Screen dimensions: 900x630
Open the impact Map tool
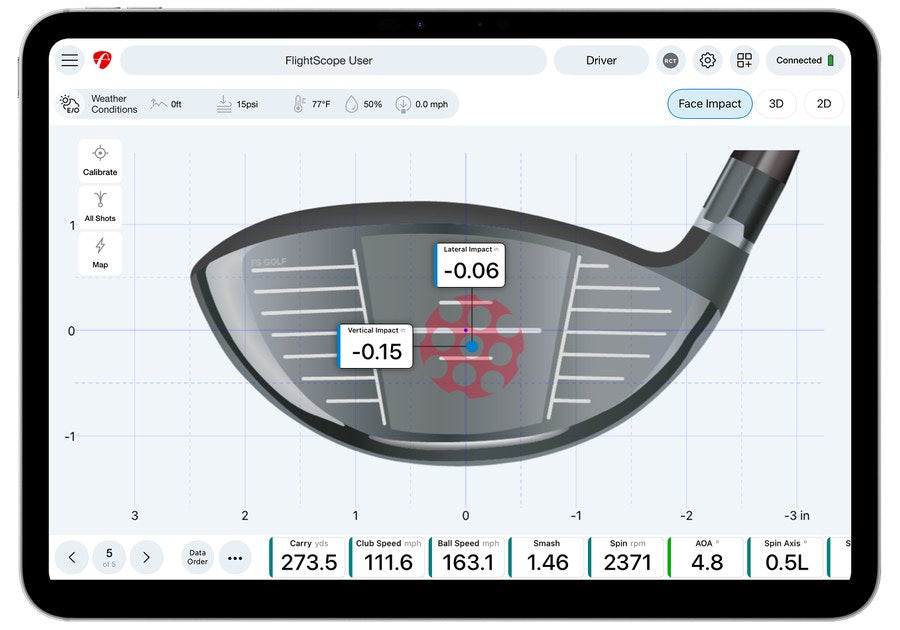[100, 253]
